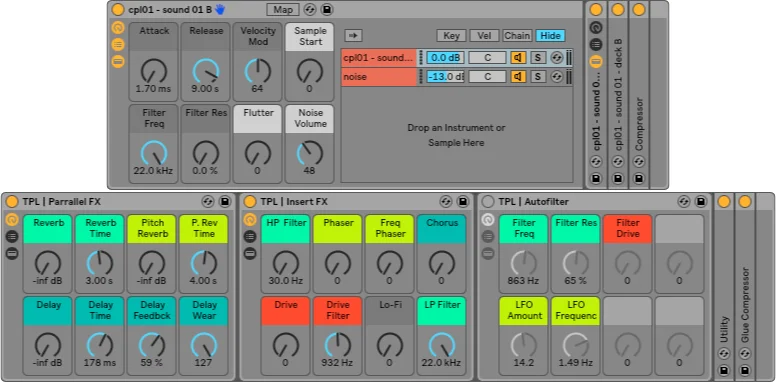Click the Attack macro knob
The width and height of the screenshot is (776, 382).
tap(154, 71)
